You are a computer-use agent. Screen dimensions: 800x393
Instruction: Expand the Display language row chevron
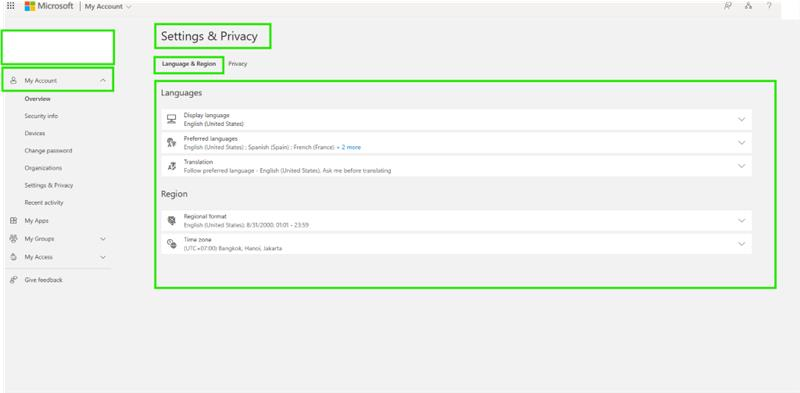click(741, 119)
